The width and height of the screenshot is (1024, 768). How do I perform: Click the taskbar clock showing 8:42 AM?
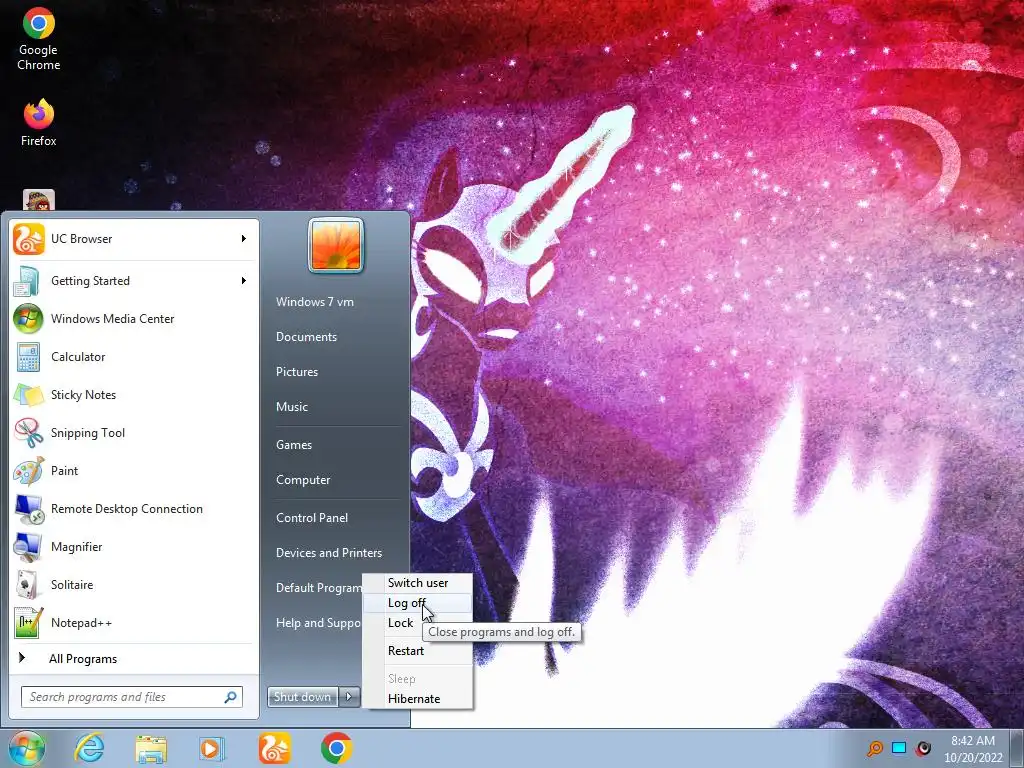pos(973,748)
